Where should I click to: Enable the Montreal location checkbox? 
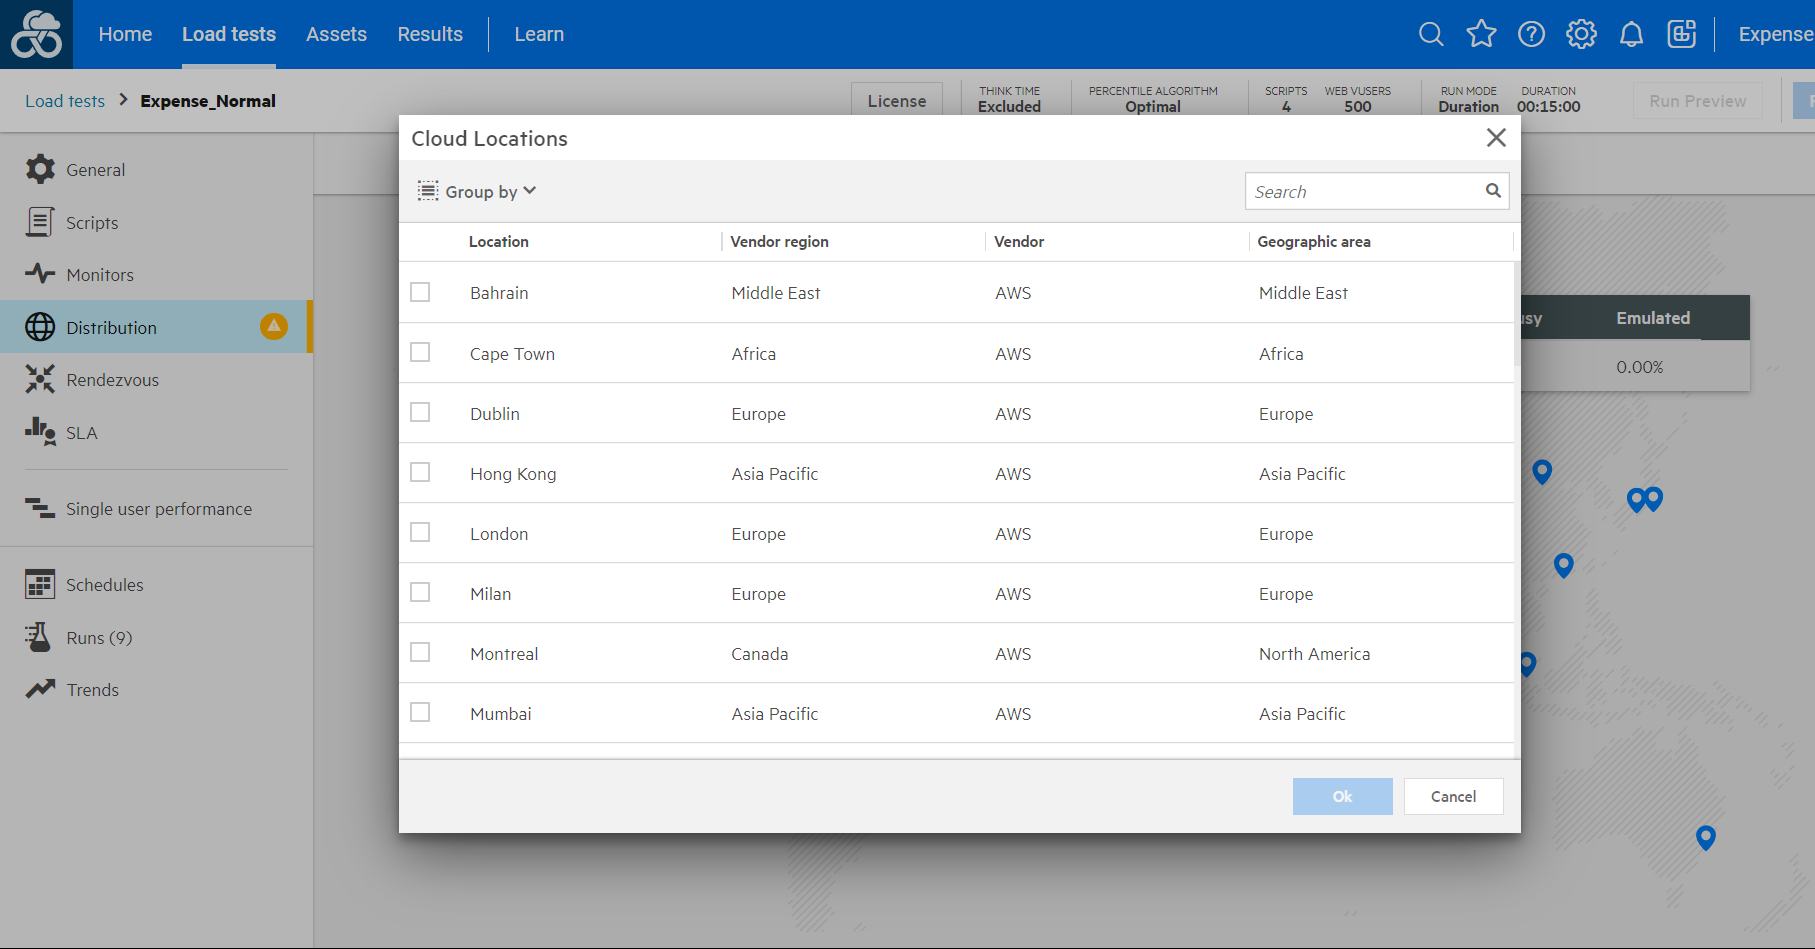click(420, 652)
